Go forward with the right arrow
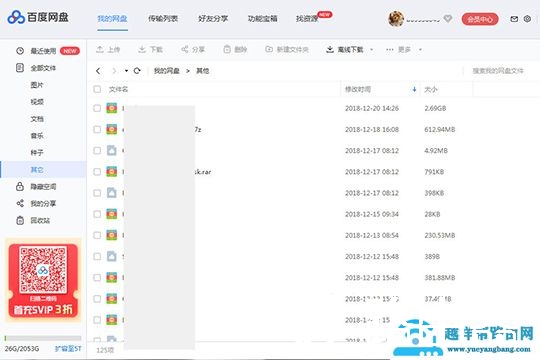540x360 pixels. tap(114, 71)
